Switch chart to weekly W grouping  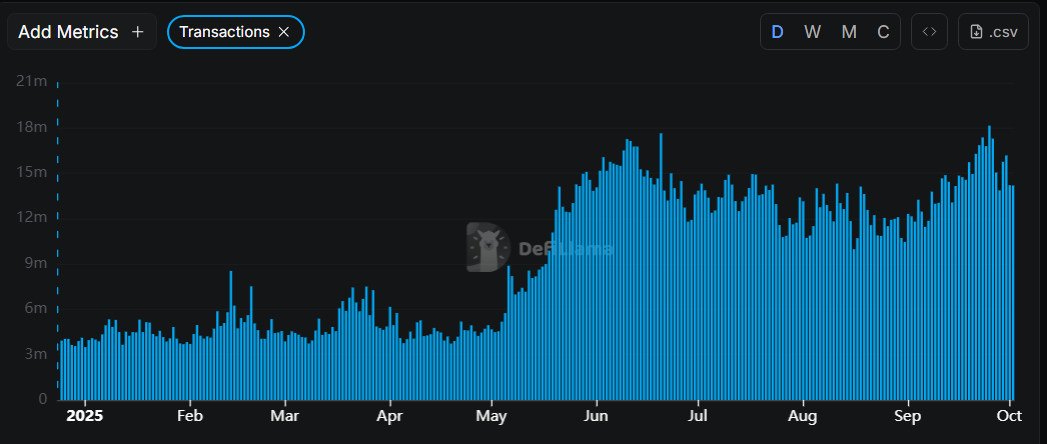coord(813,32)
